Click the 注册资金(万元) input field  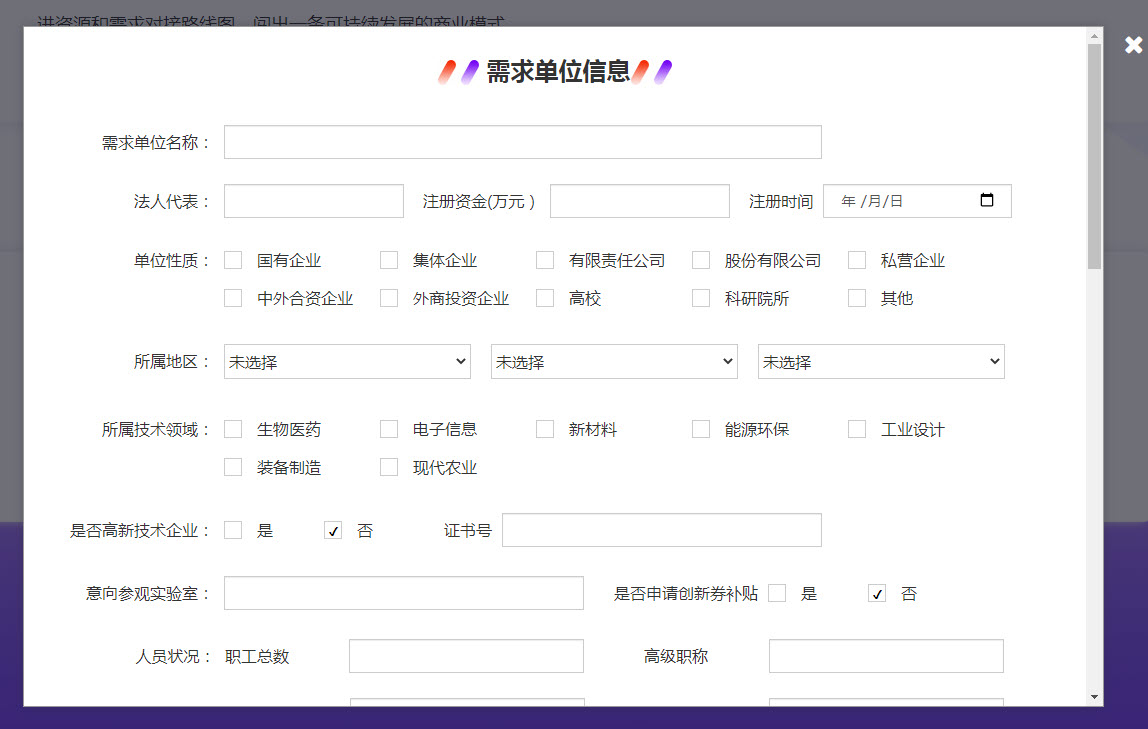coord(639,201)
